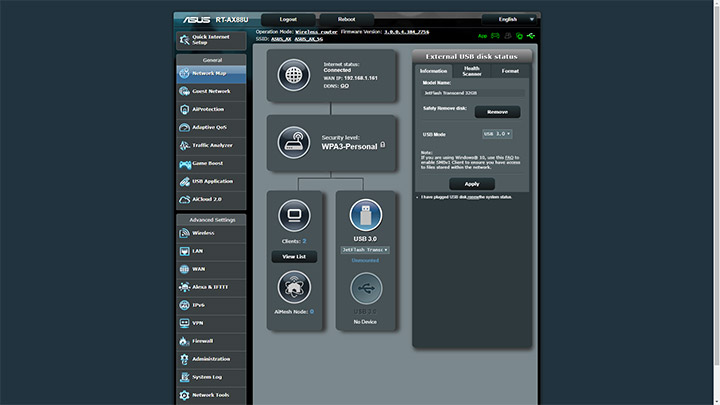Expand the USB Mode dropdown

[497, 133]
